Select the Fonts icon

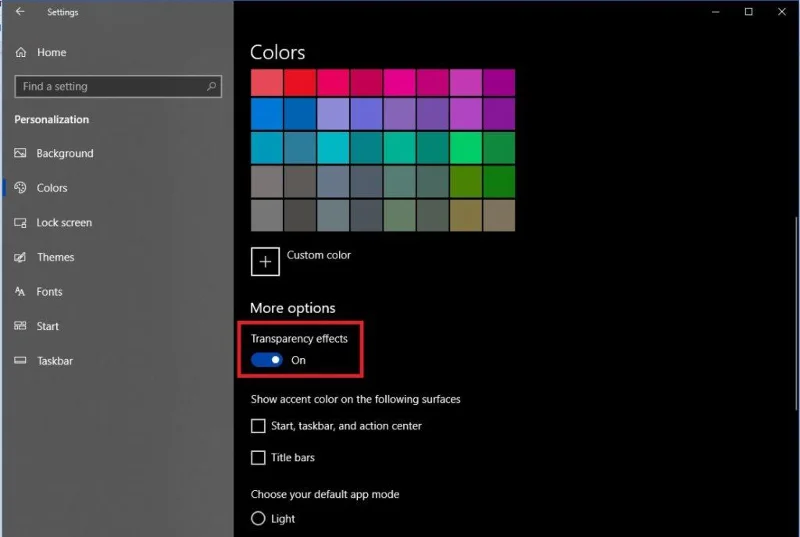20,292
